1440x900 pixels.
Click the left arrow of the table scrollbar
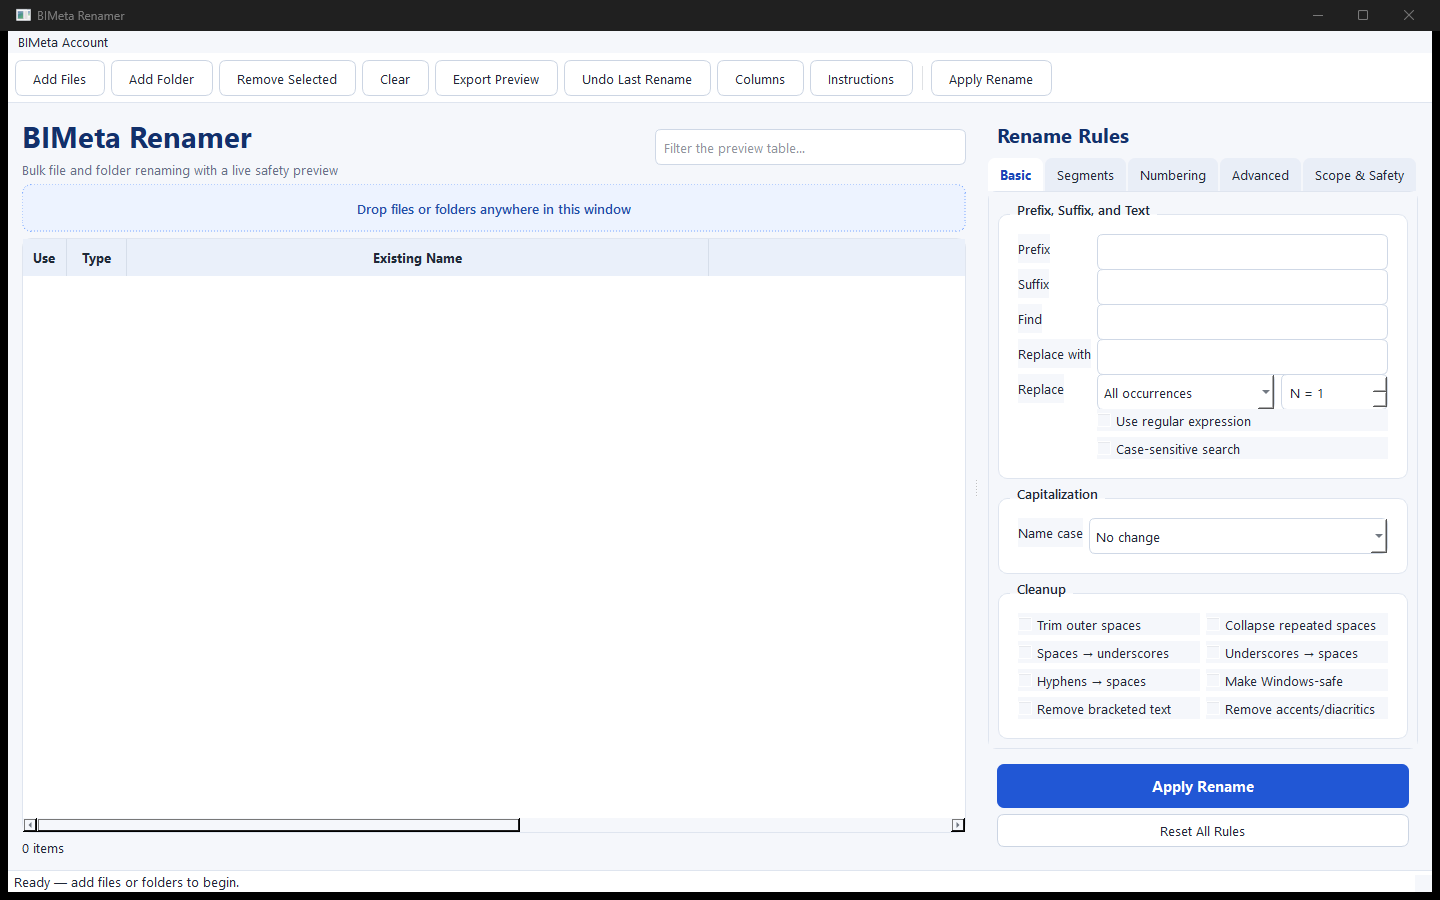tap(30, 825)
